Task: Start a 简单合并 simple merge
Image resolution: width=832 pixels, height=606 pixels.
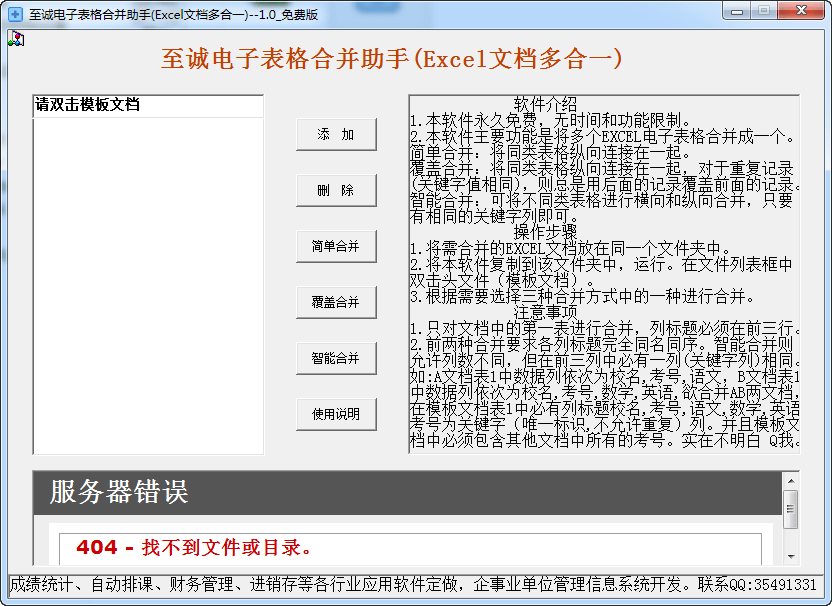Action: [x=336, y=246]
